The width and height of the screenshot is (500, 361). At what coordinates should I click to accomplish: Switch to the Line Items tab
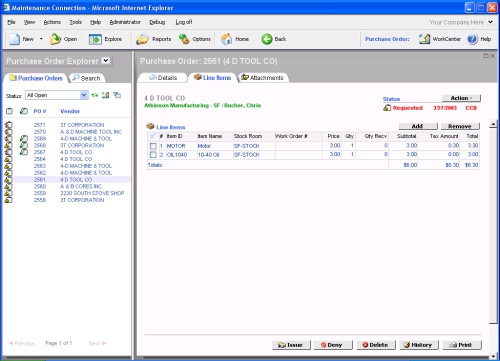(213, 78)
